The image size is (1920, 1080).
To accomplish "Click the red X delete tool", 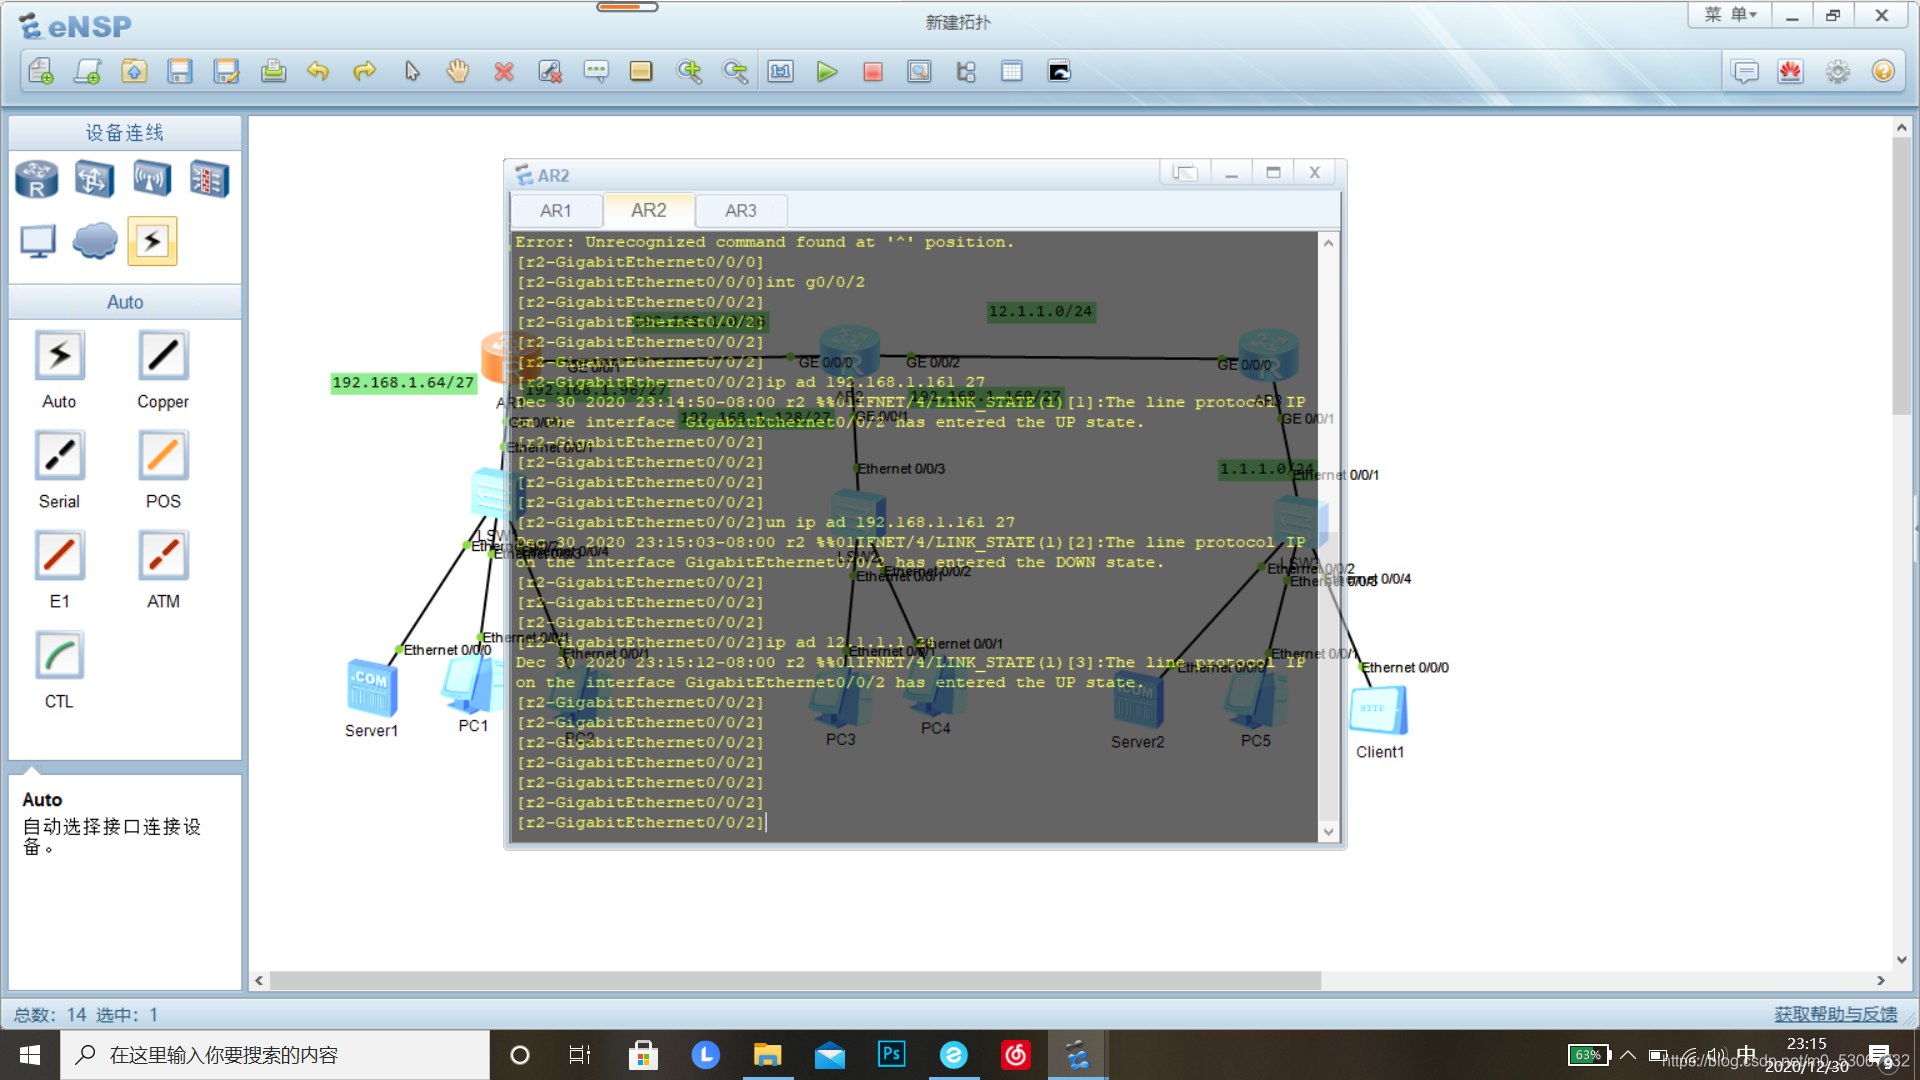I will [504, 71].
